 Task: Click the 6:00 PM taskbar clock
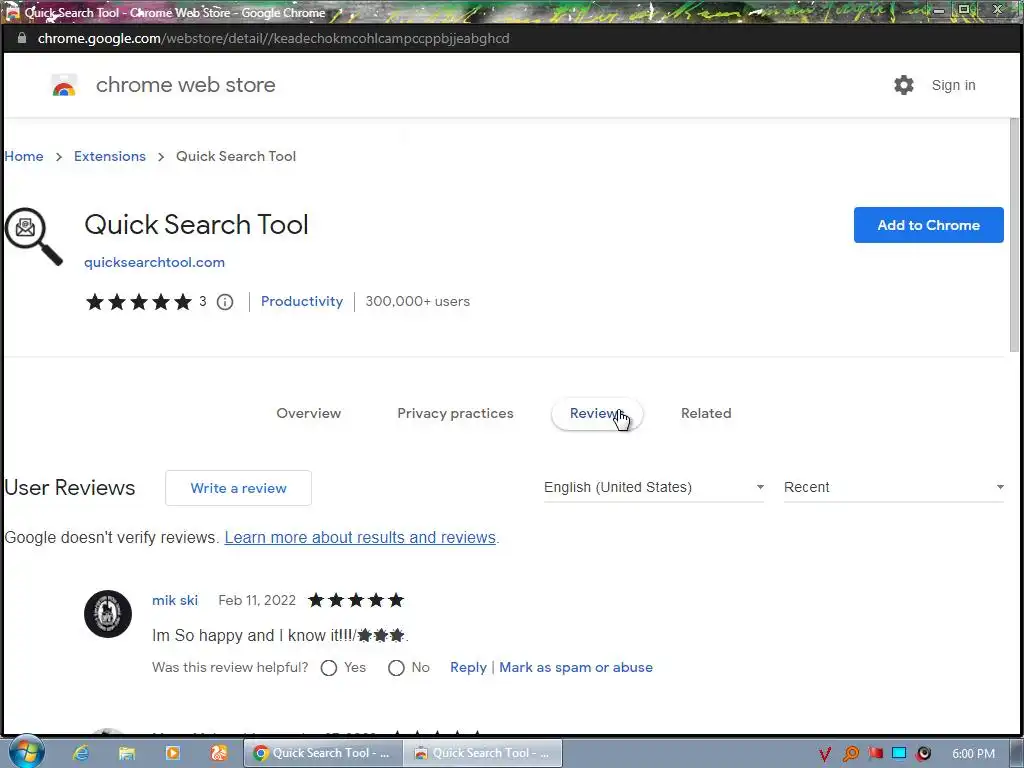click(x=973, y=754)
